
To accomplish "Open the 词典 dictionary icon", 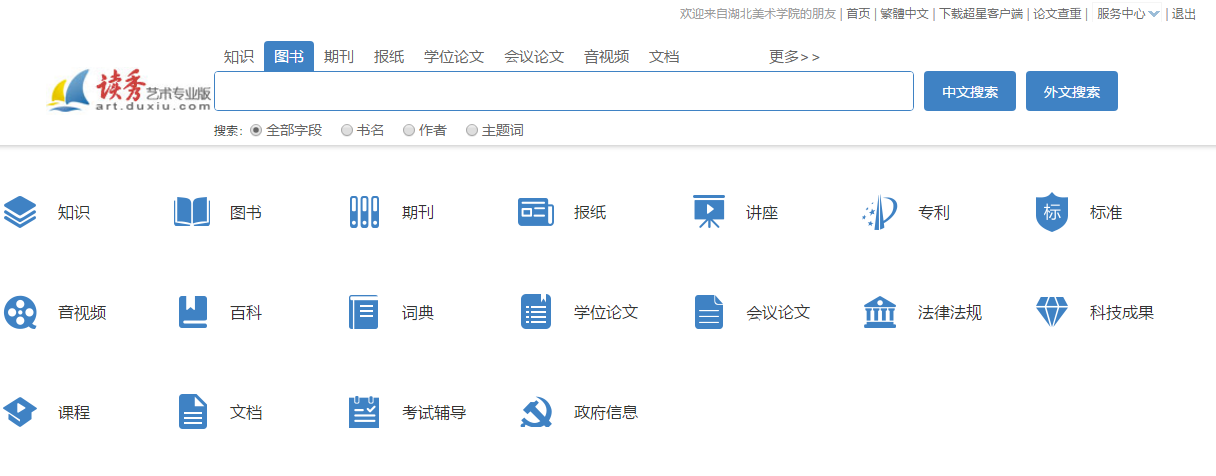I will tap(364, 313).
